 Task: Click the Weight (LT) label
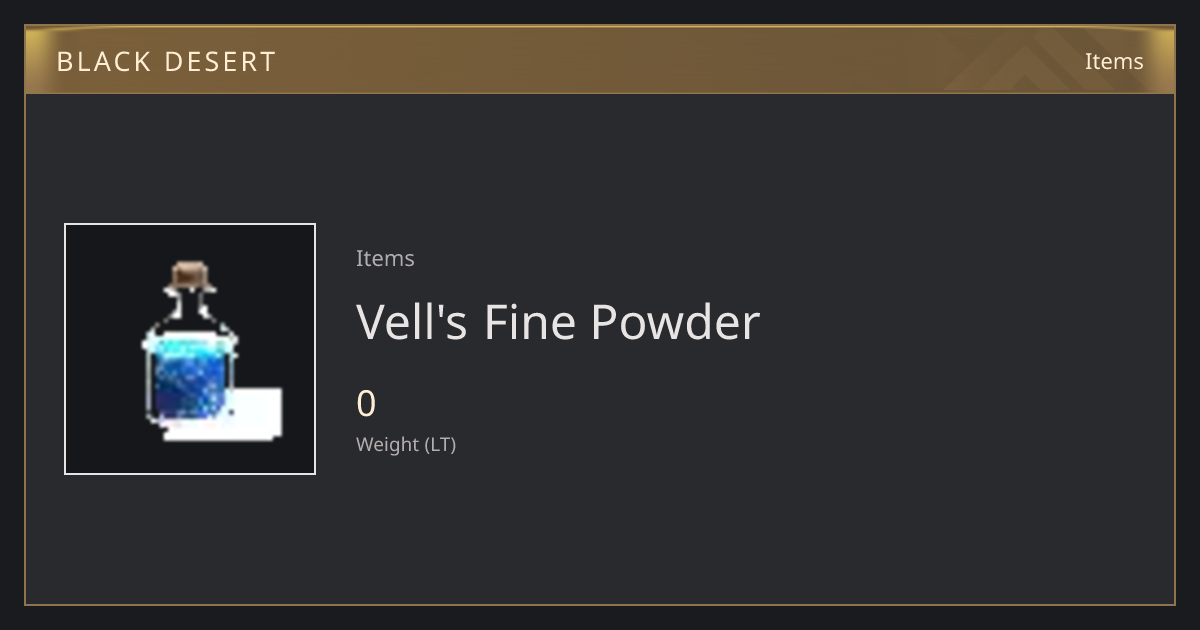pos(406,445)
